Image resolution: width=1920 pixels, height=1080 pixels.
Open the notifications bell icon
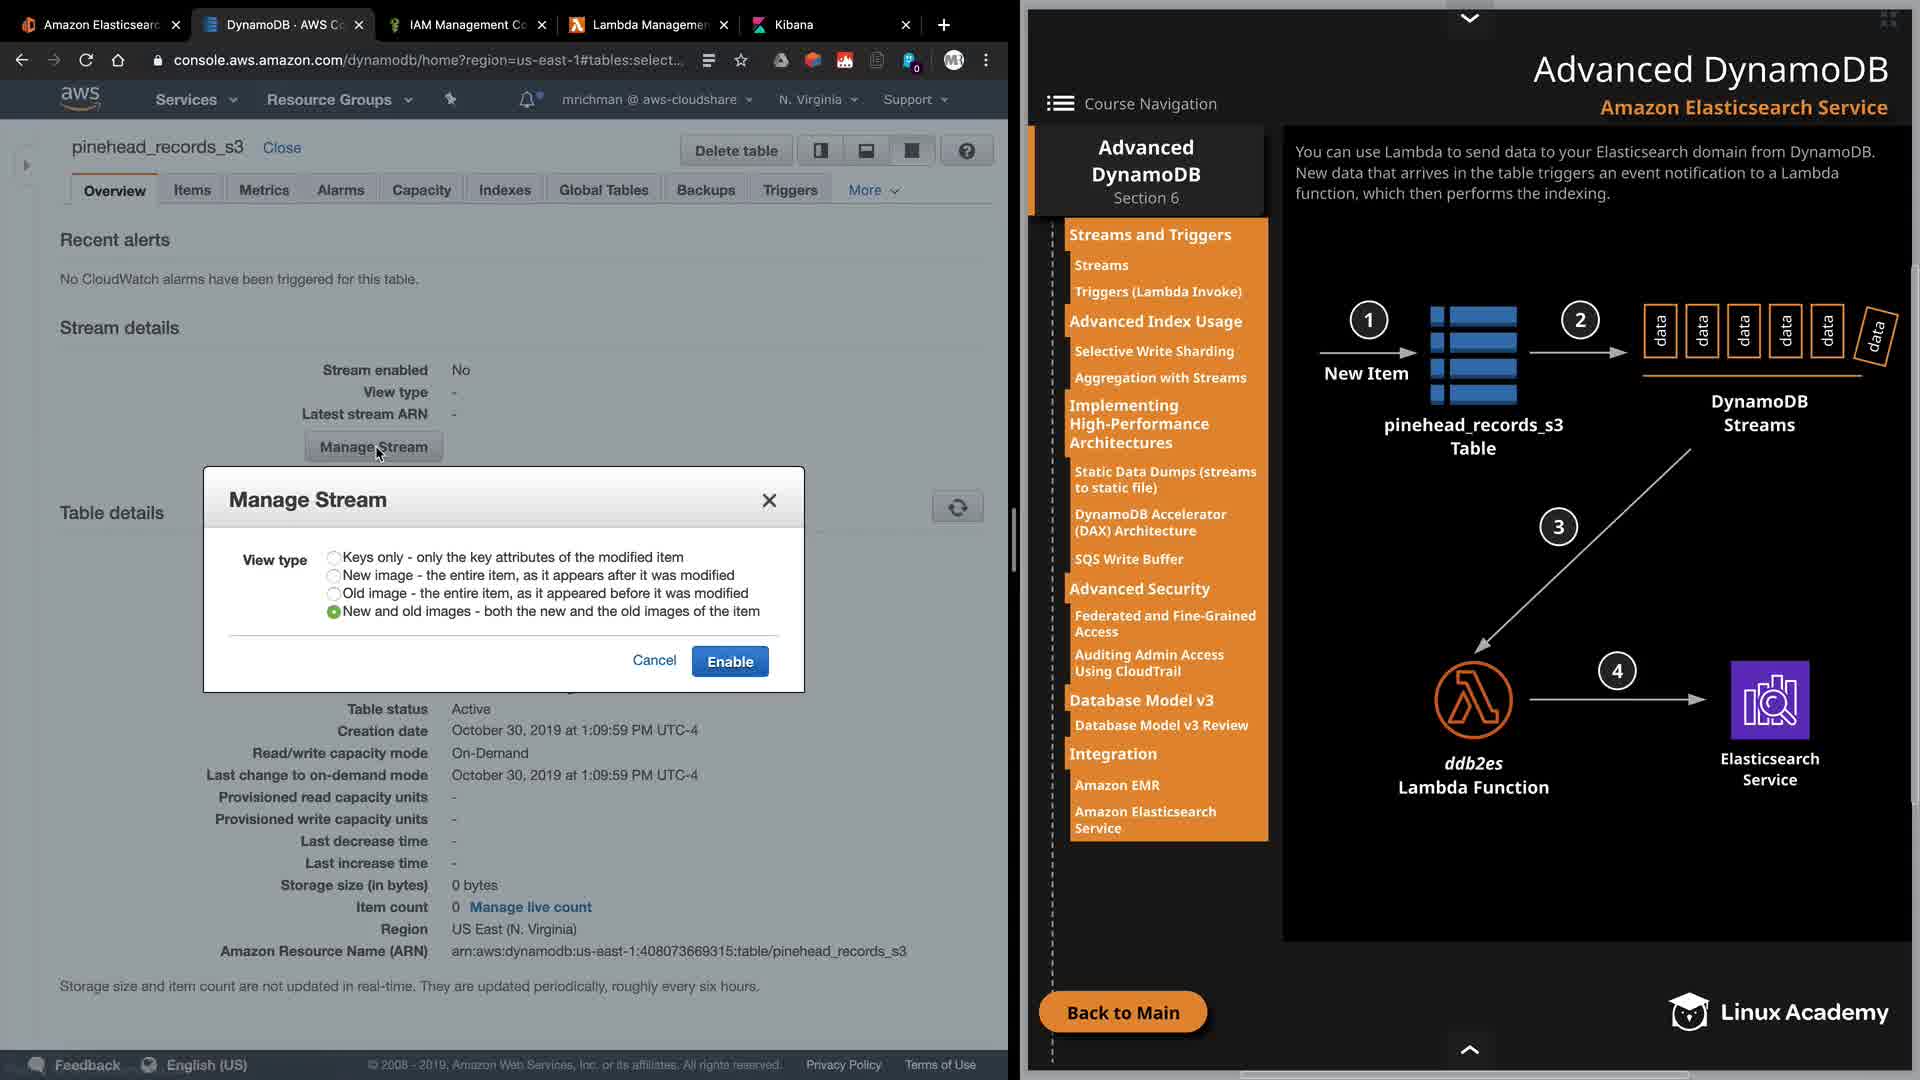(x=526, y=99)
